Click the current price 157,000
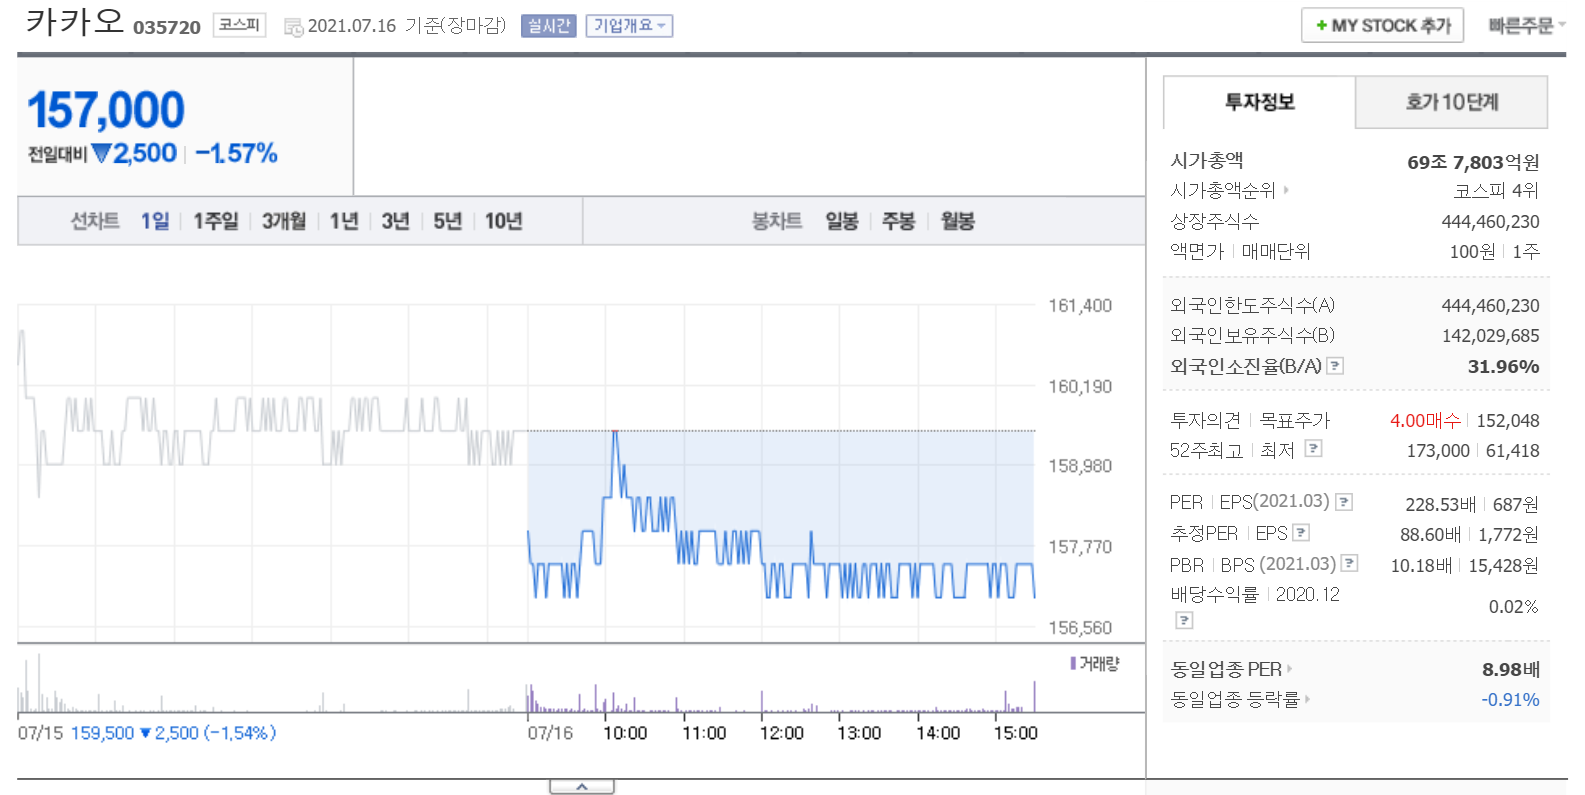The width and height of the screenshot is (1585, 795). point(106,110)
